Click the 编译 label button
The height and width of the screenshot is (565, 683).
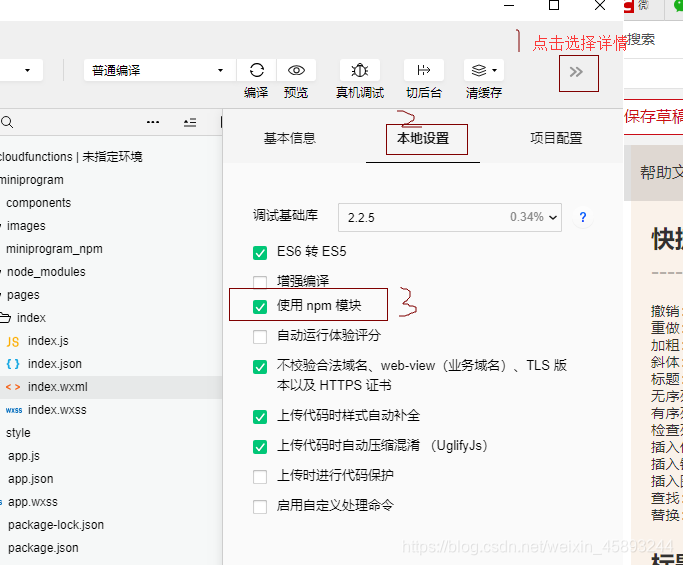[x=256, y=92]
